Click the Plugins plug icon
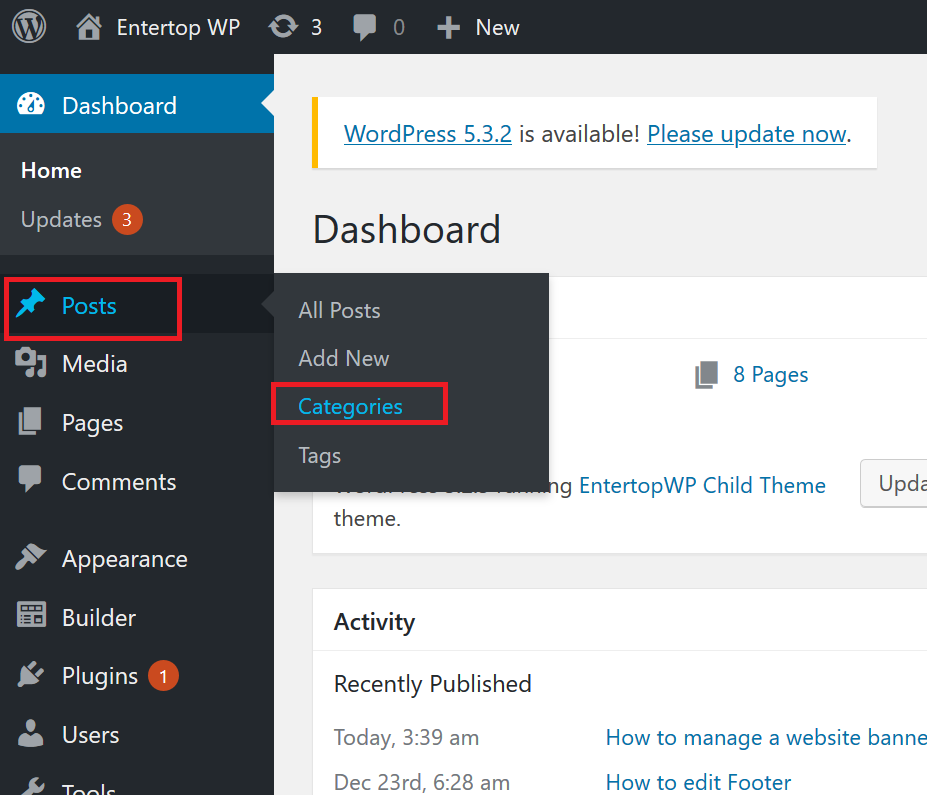This screenshot has width=927, height=795. coord(31,674)
